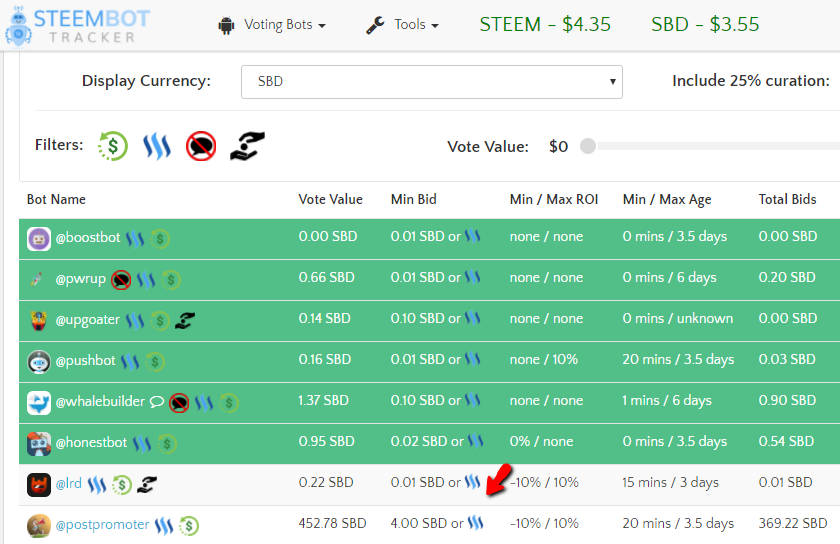Image resolution: width=840 pixels, height=544 pixels.
Task: Click the no-comment icon next to @pwrup
Action: click(x=121, y=280)
